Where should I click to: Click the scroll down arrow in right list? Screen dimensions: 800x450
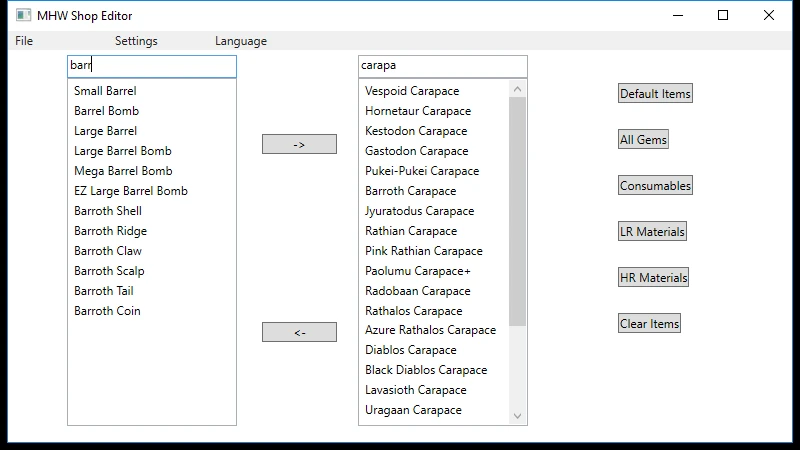(517, 416)
